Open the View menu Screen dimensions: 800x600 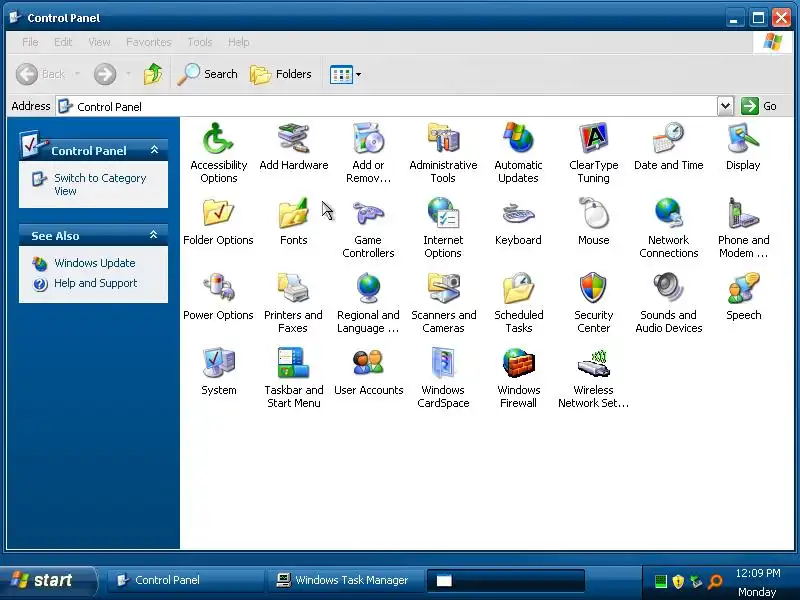coord(99,42)
